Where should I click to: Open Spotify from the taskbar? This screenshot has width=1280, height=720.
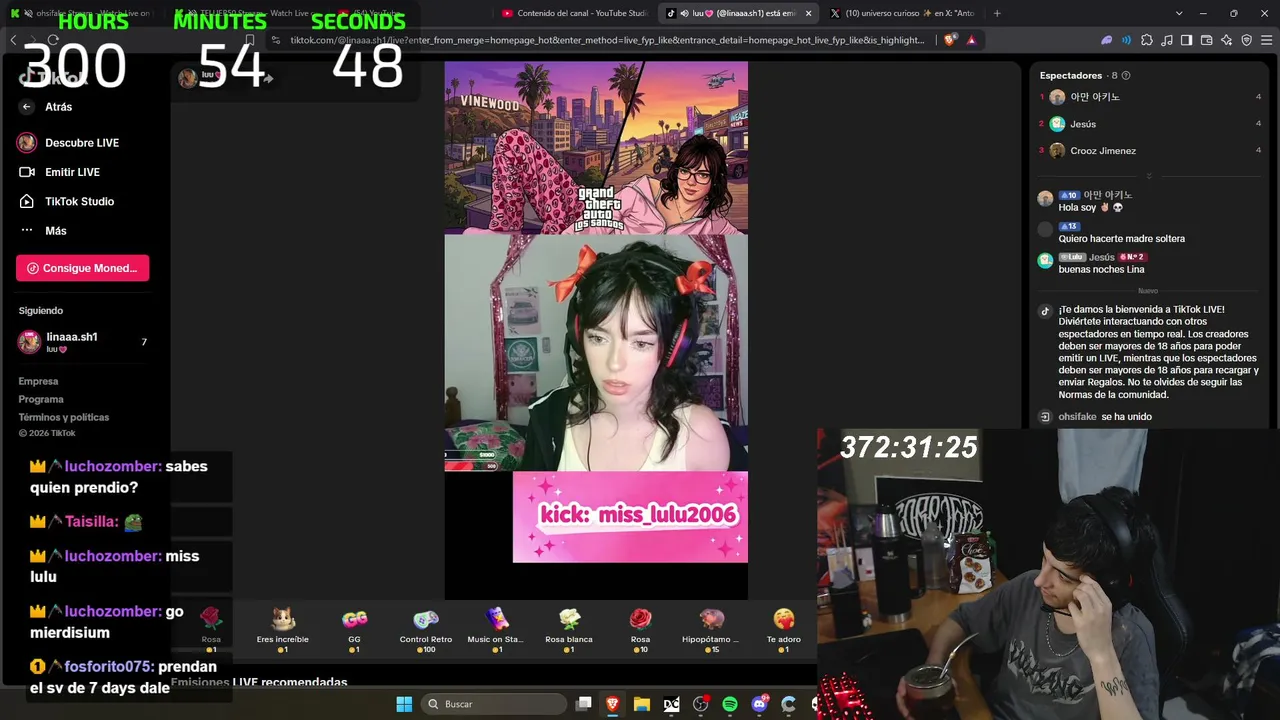730,704
